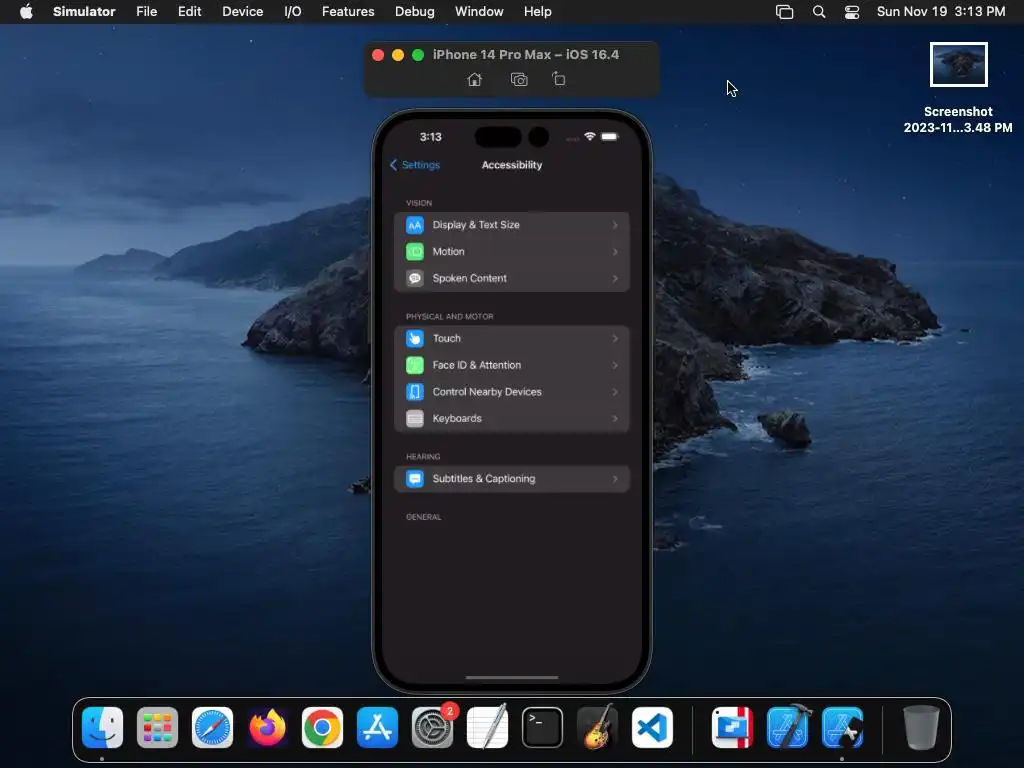Click the Spotlight search icon in menu bar
Screen dimensions: 1024x768
(819, 12)
